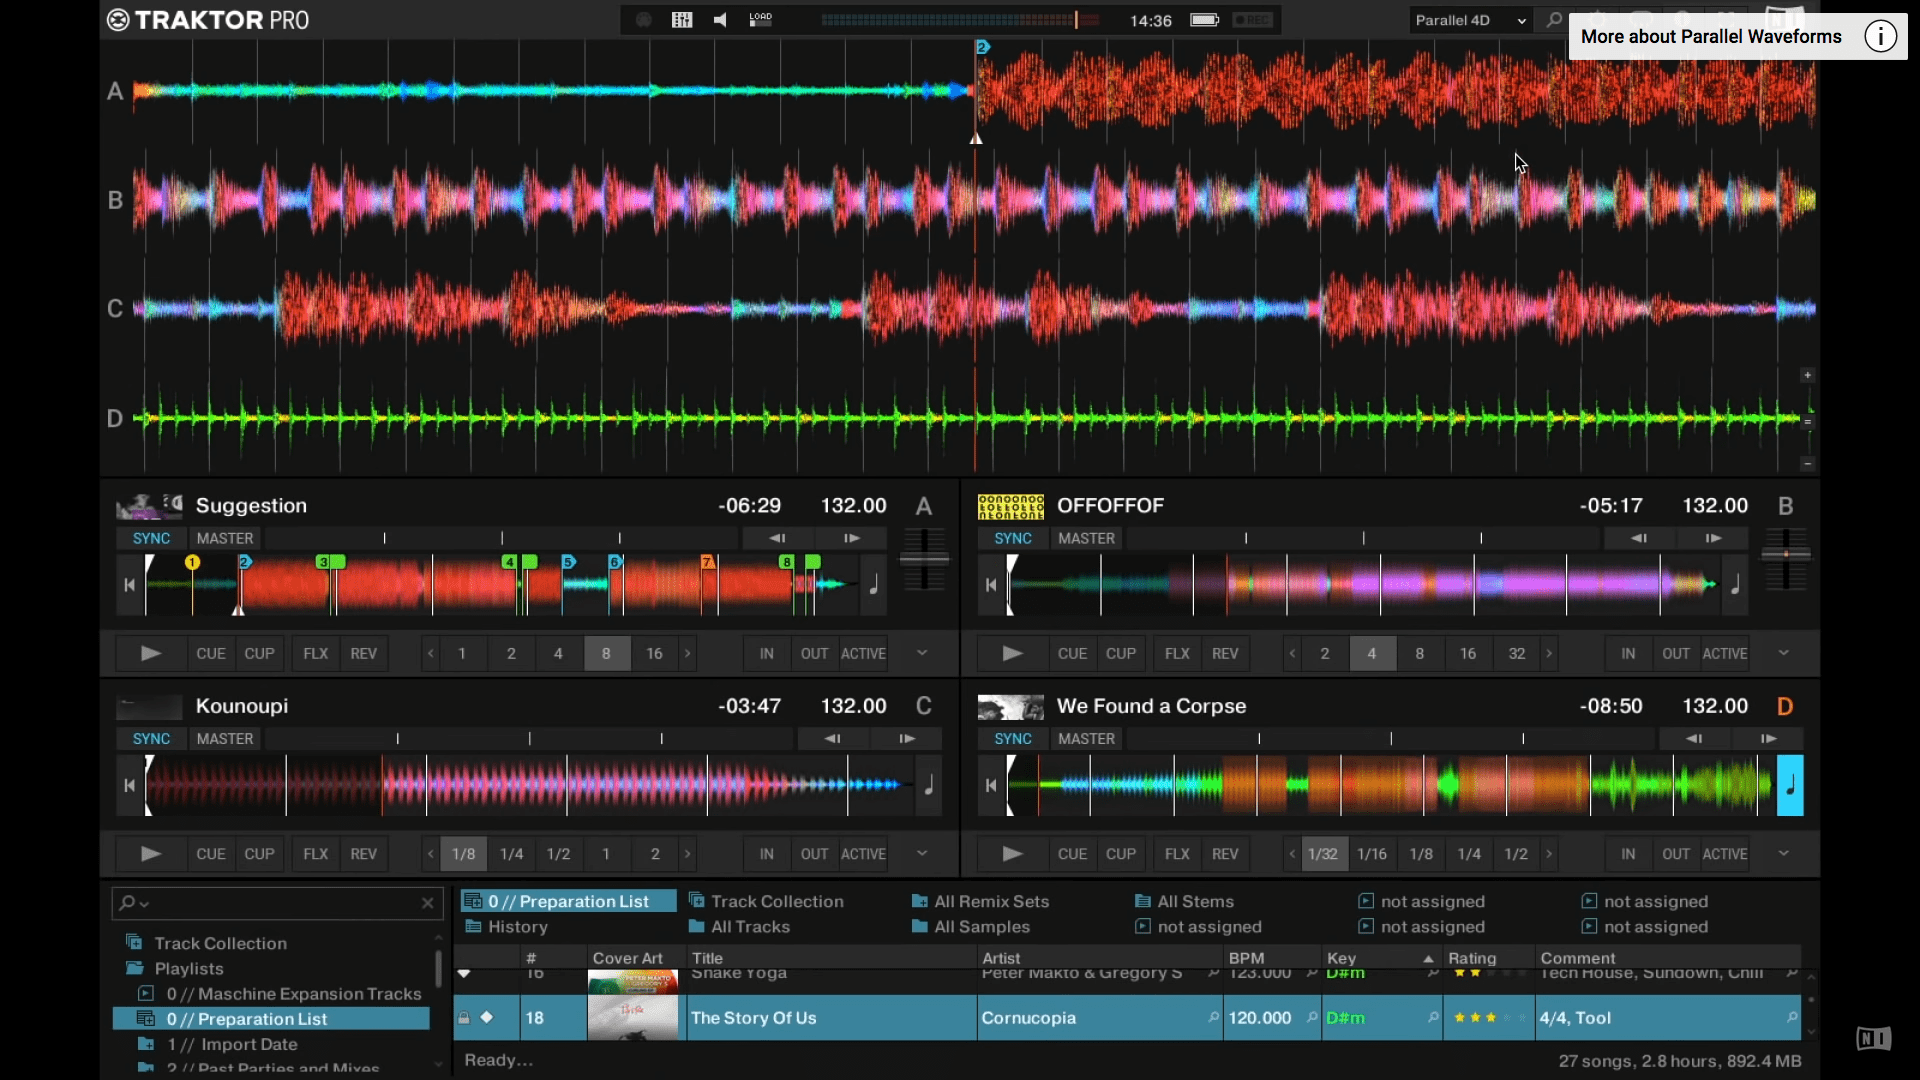
Task: Toggle FLX flux mode on deck C
Action: pos(315,854)
